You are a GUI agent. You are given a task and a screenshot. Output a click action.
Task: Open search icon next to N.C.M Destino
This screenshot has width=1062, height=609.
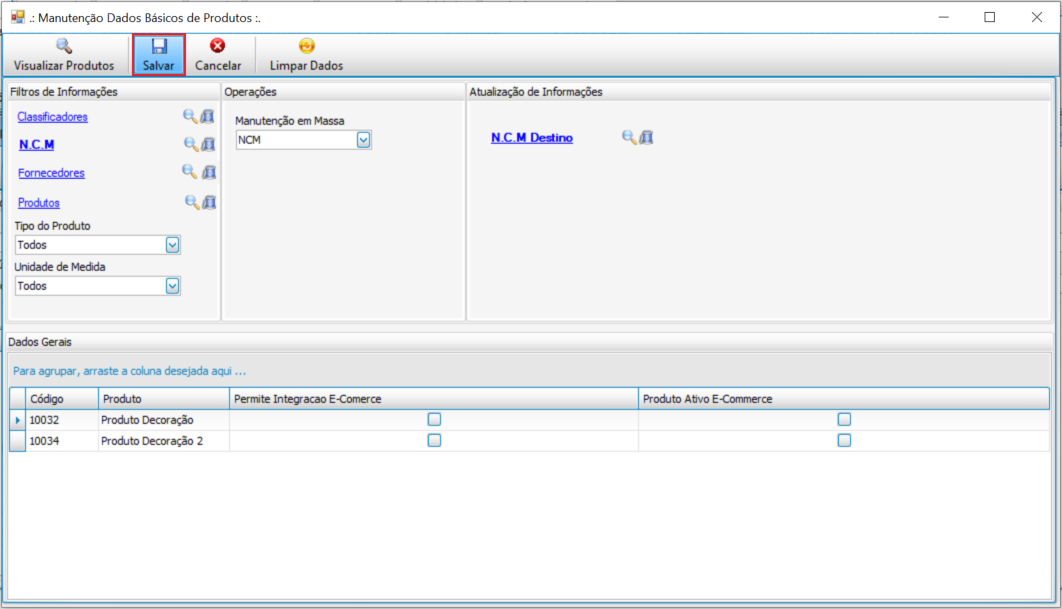point(629,138)
